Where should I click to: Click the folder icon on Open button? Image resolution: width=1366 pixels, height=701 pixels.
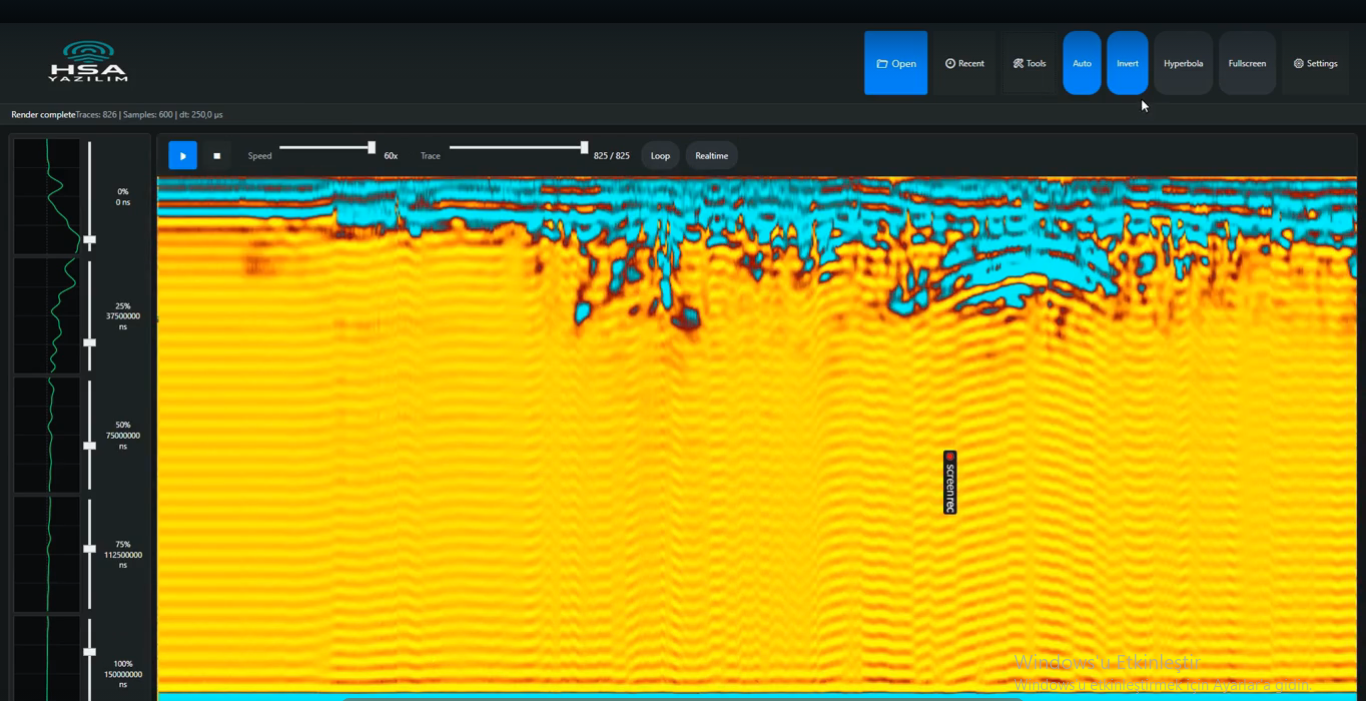click(x=882, y=64)
